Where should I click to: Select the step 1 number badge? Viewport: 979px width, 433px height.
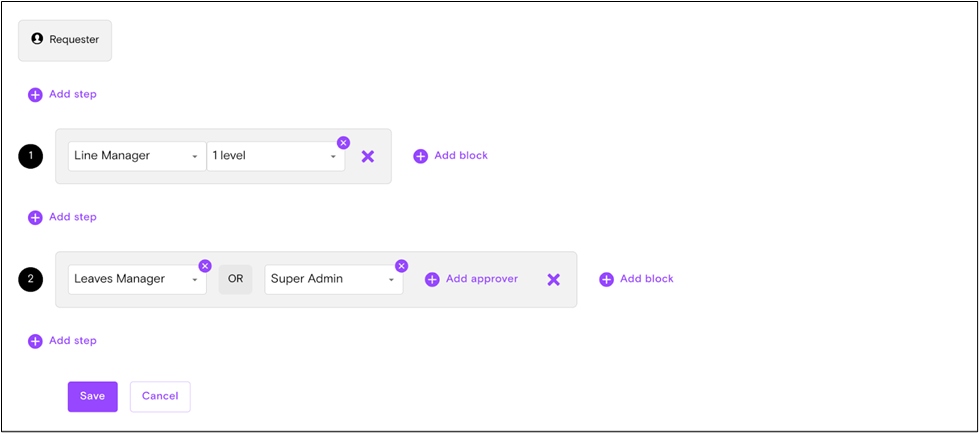(x=31, y=156)
